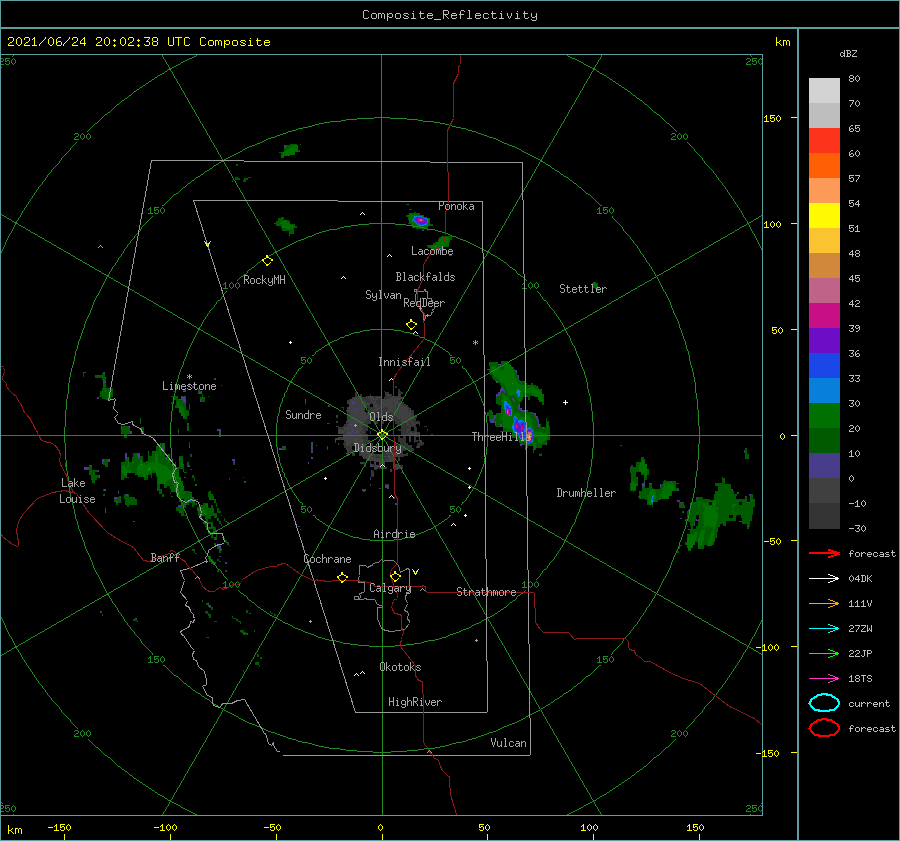Click the green 22JP arrow icon
Viewport: 900px width, 841px height.
(824, 653)
